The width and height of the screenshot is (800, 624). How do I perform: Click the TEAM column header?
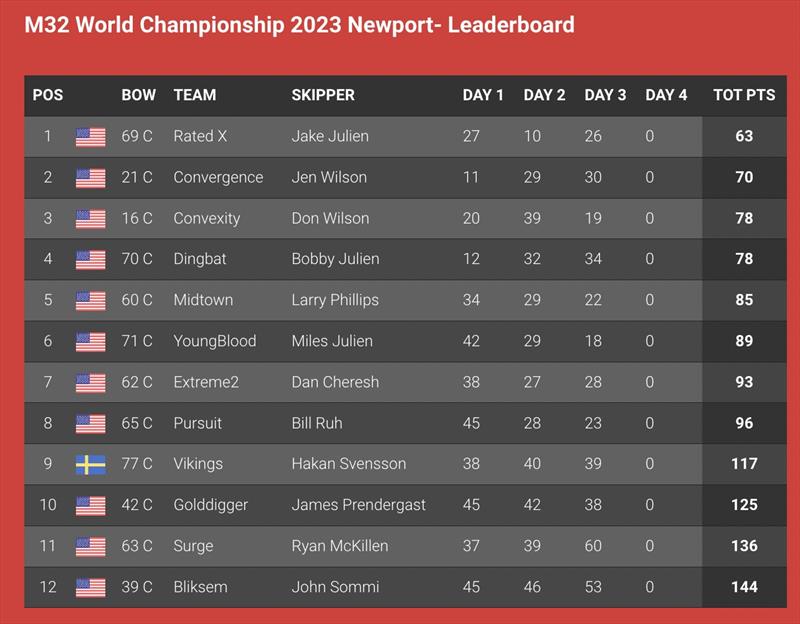coord(195,95)
